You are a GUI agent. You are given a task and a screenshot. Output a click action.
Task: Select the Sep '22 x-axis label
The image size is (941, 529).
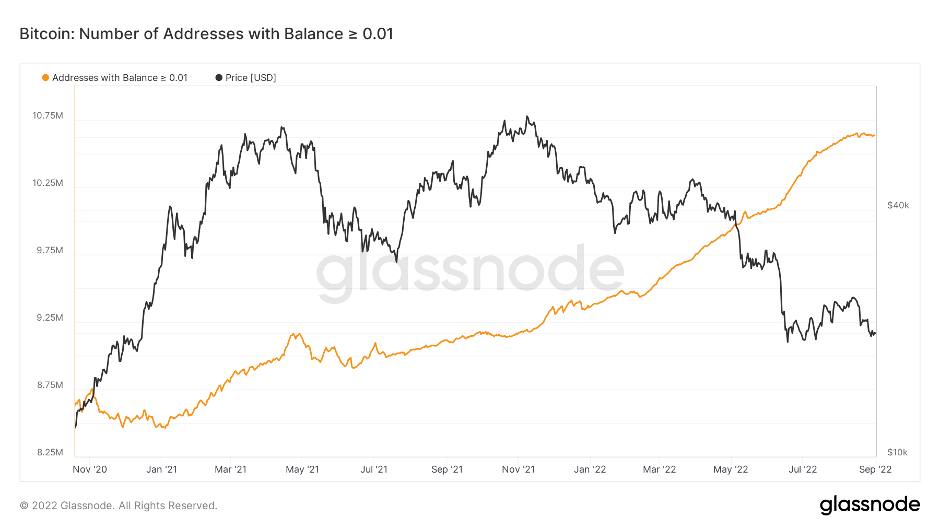pyautogui.click(x=873, y=468)
